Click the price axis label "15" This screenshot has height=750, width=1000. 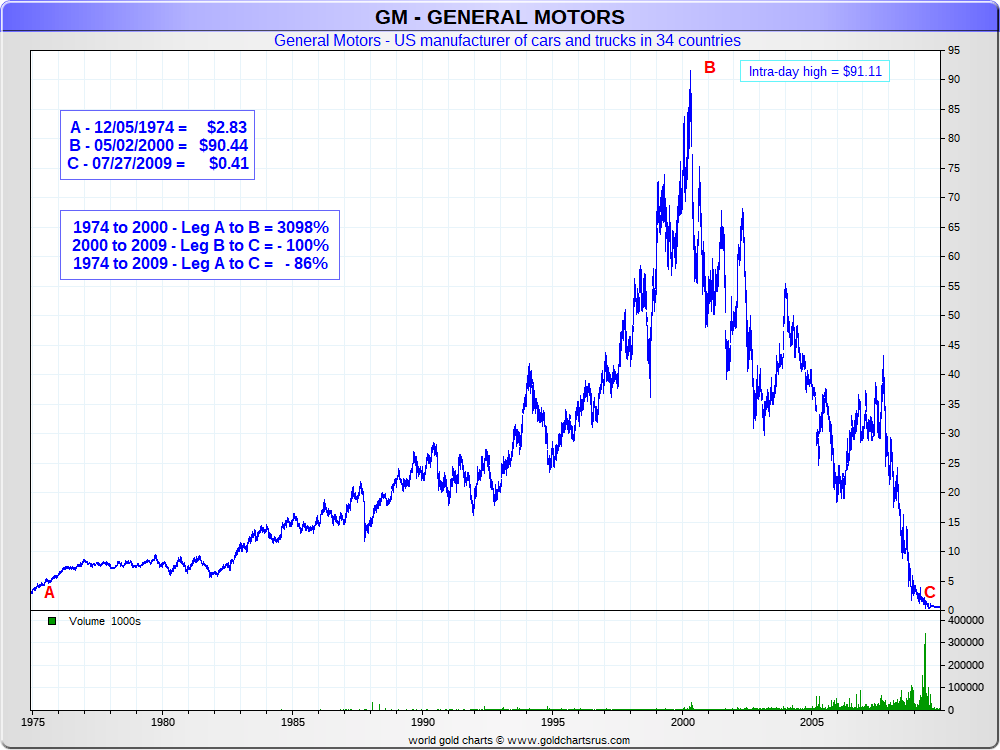[x=954, y=522]
